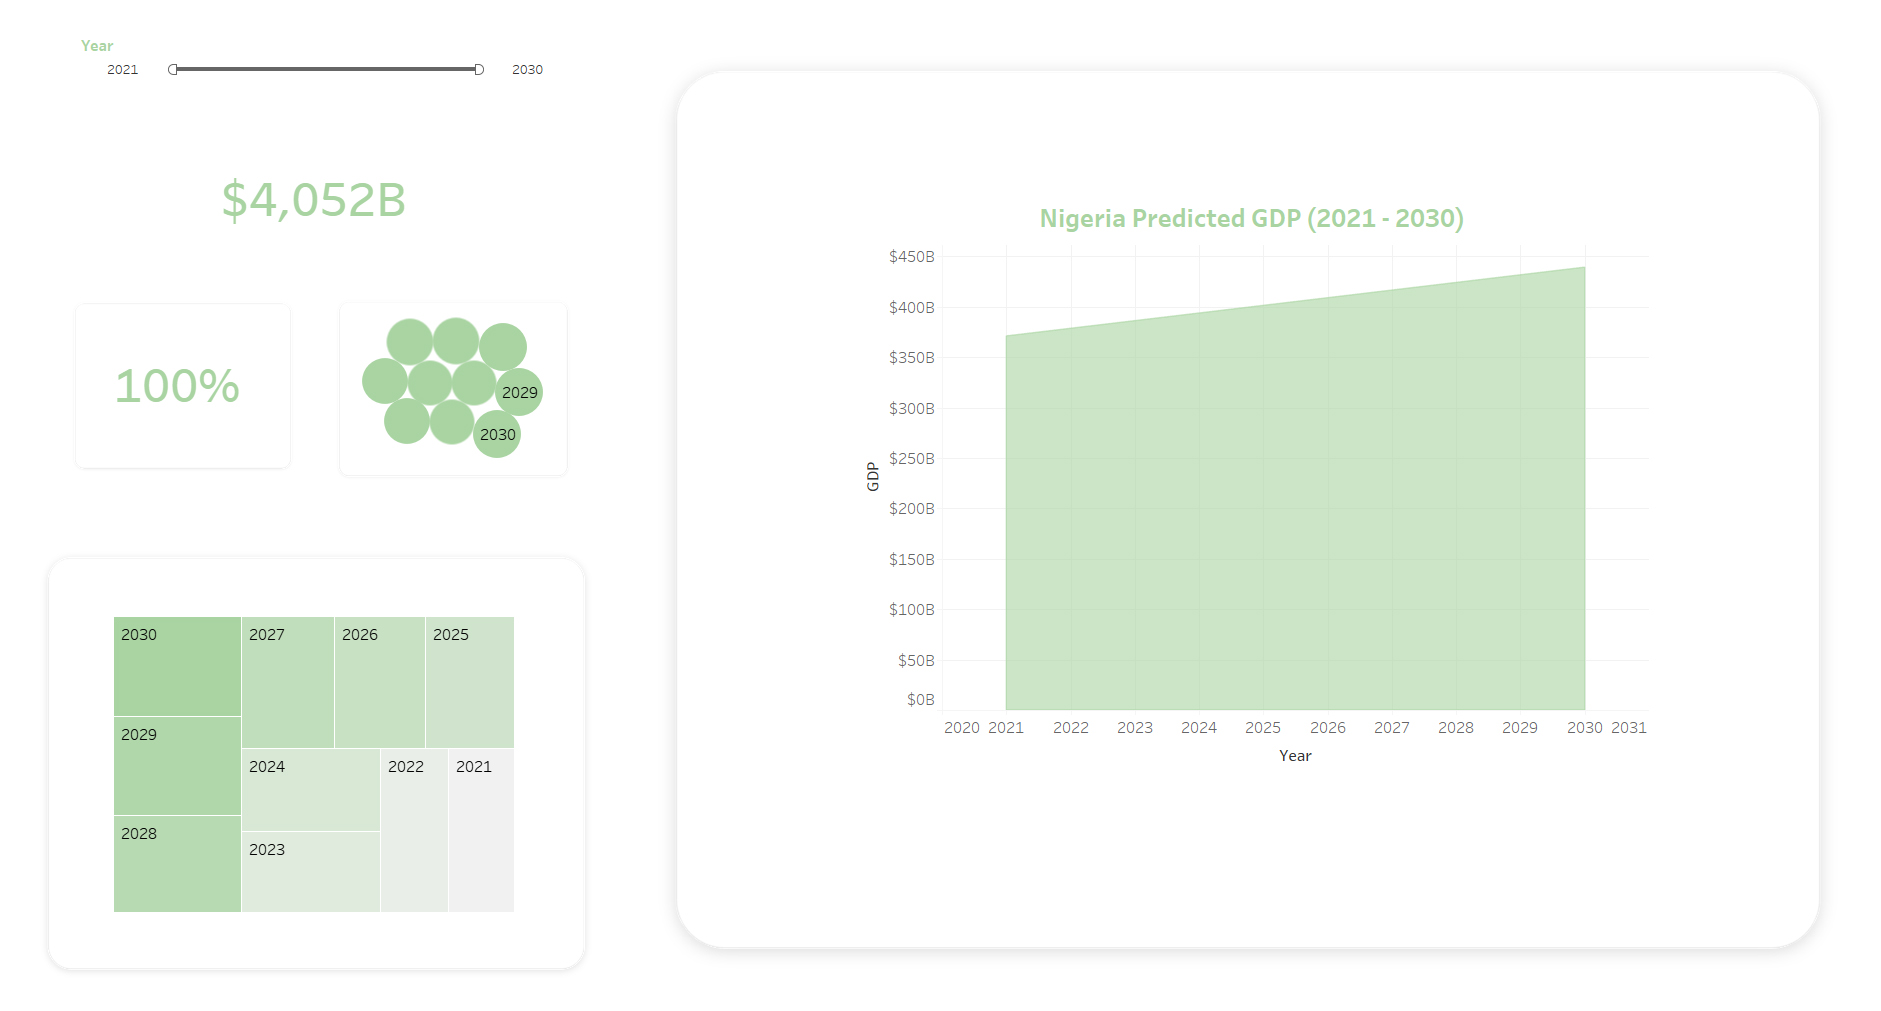
Task: Select the 2028 tile in the treemap
Action: 177,864
